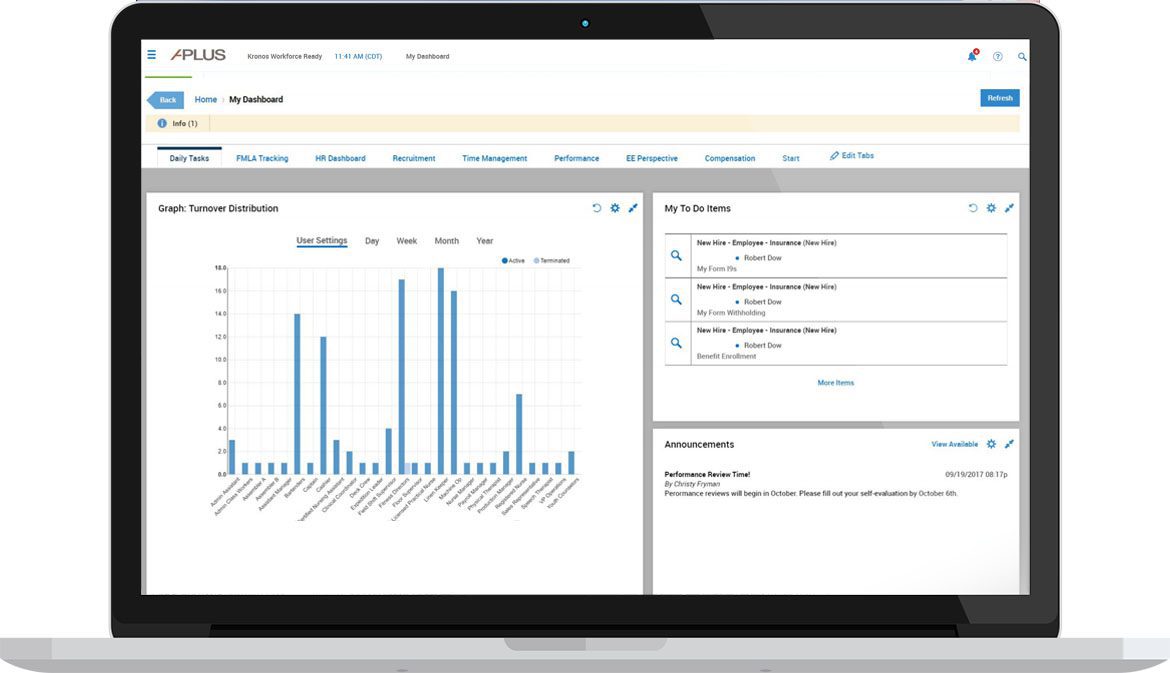
Task: Open Turnover Distribution graph settings gear
Action: [615, 208]
